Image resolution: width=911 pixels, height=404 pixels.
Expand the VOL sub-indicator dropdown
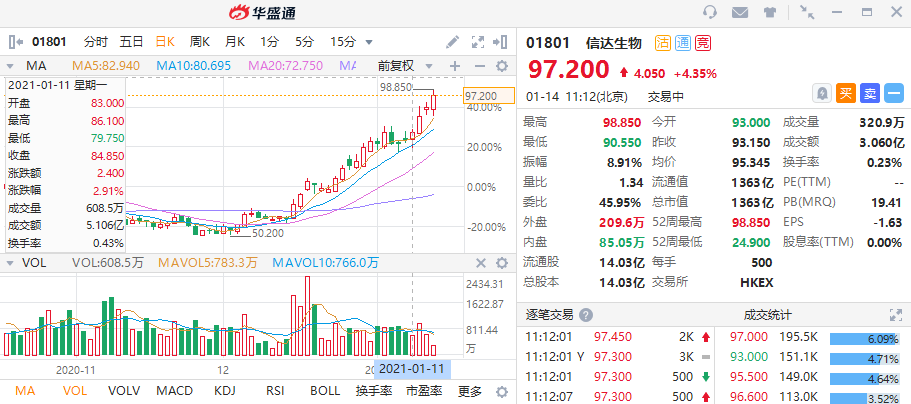[10, 263]
